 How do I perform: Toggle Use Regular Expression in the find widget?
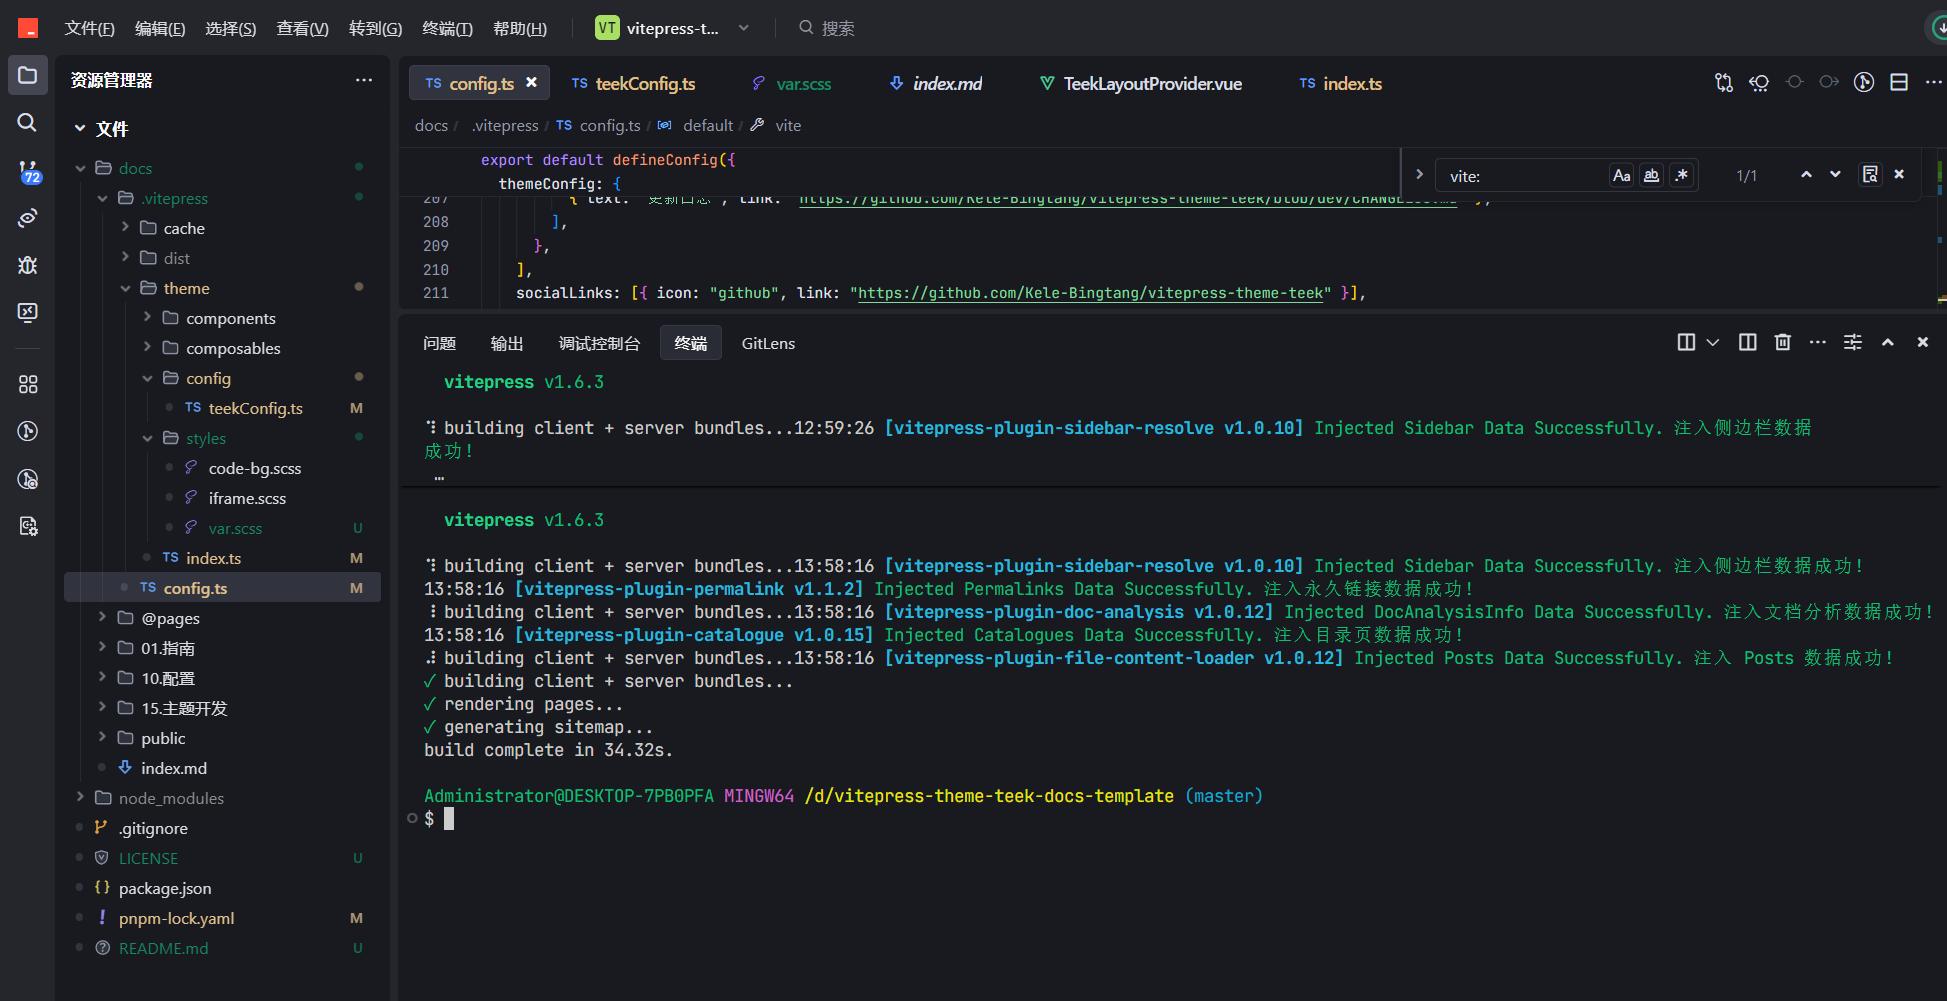[x=1682, y=175]
